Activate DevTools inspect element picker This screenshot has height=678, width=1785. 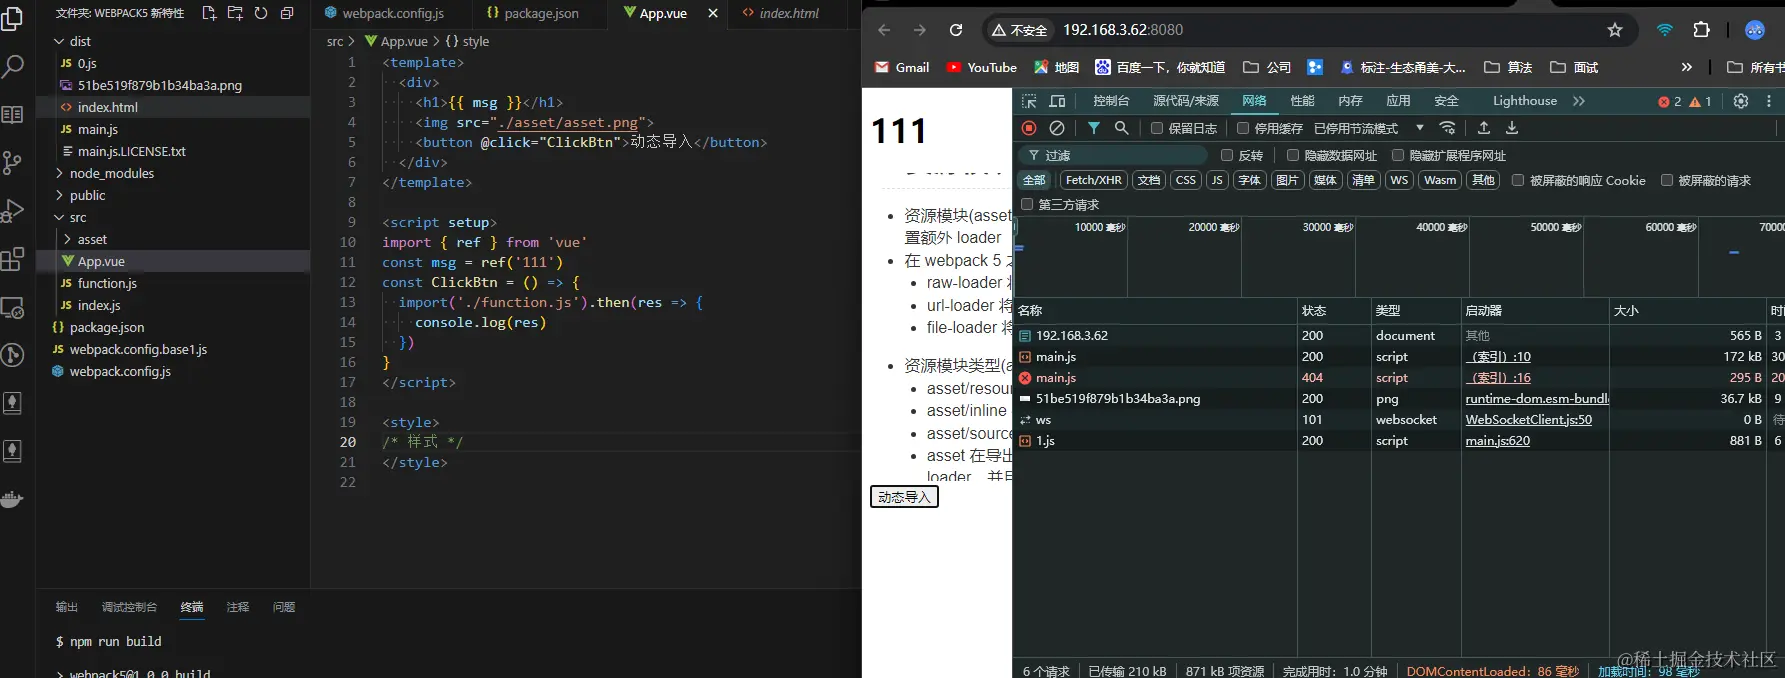[x=1029, y=101]
